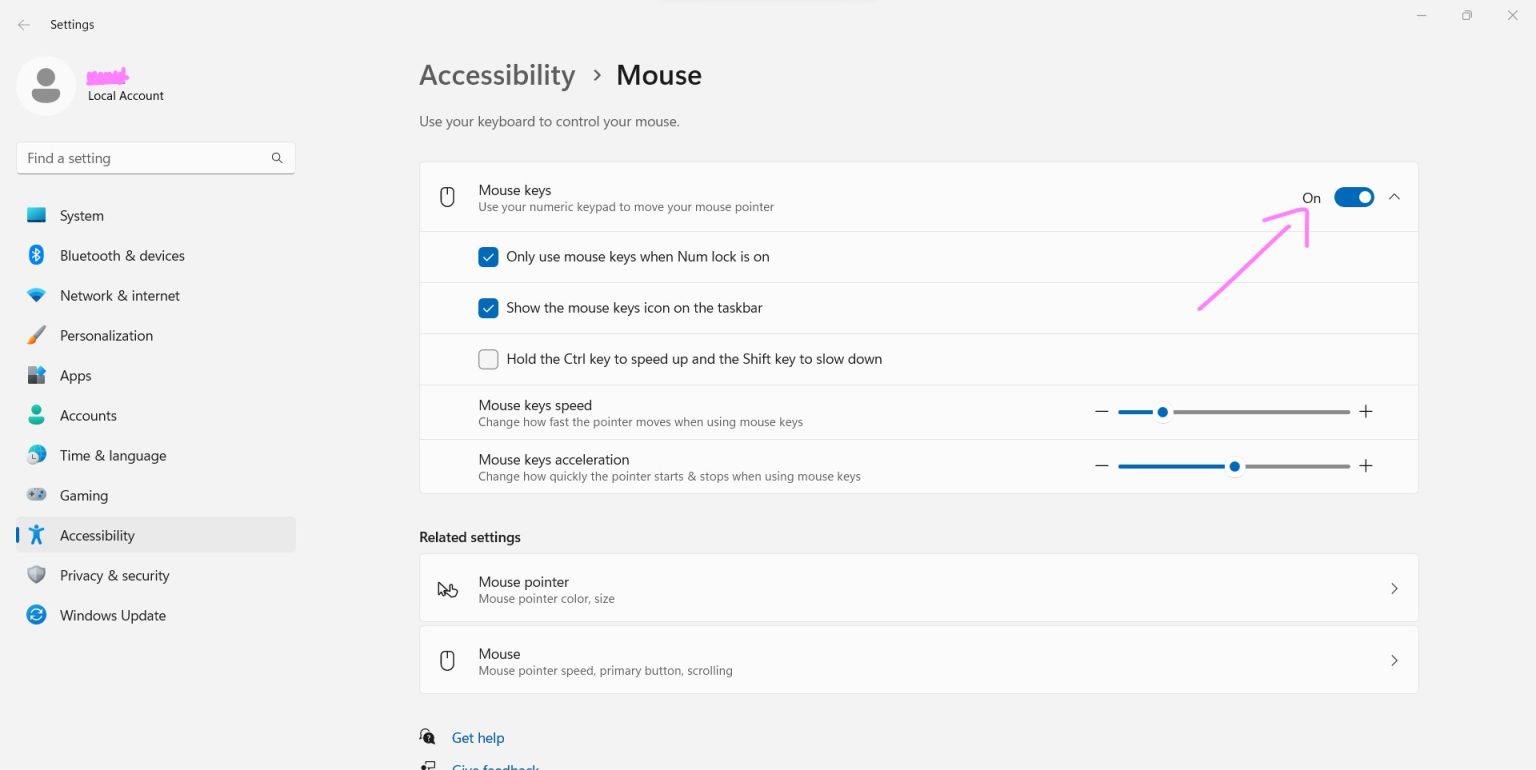Click the Gaming controller icon
1536x770 pixels.
point(37,495)
